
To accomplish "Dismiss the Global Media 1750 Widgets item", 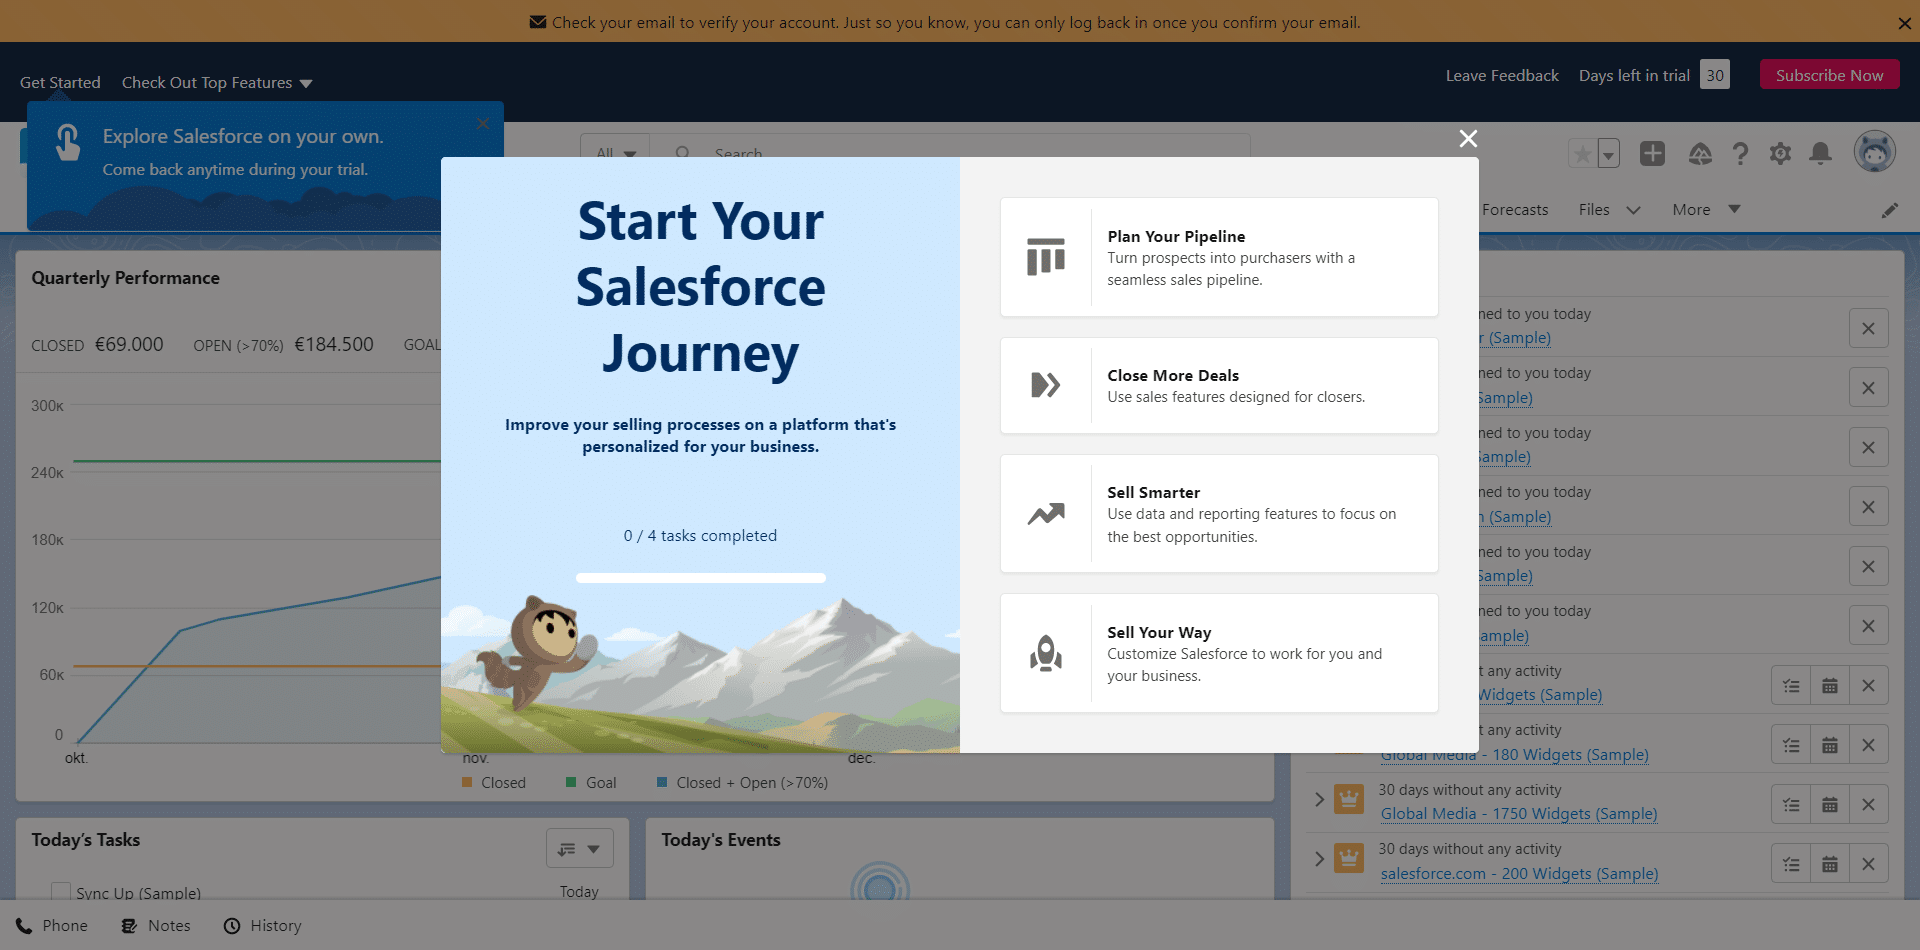I will [x=1868, y=804].
